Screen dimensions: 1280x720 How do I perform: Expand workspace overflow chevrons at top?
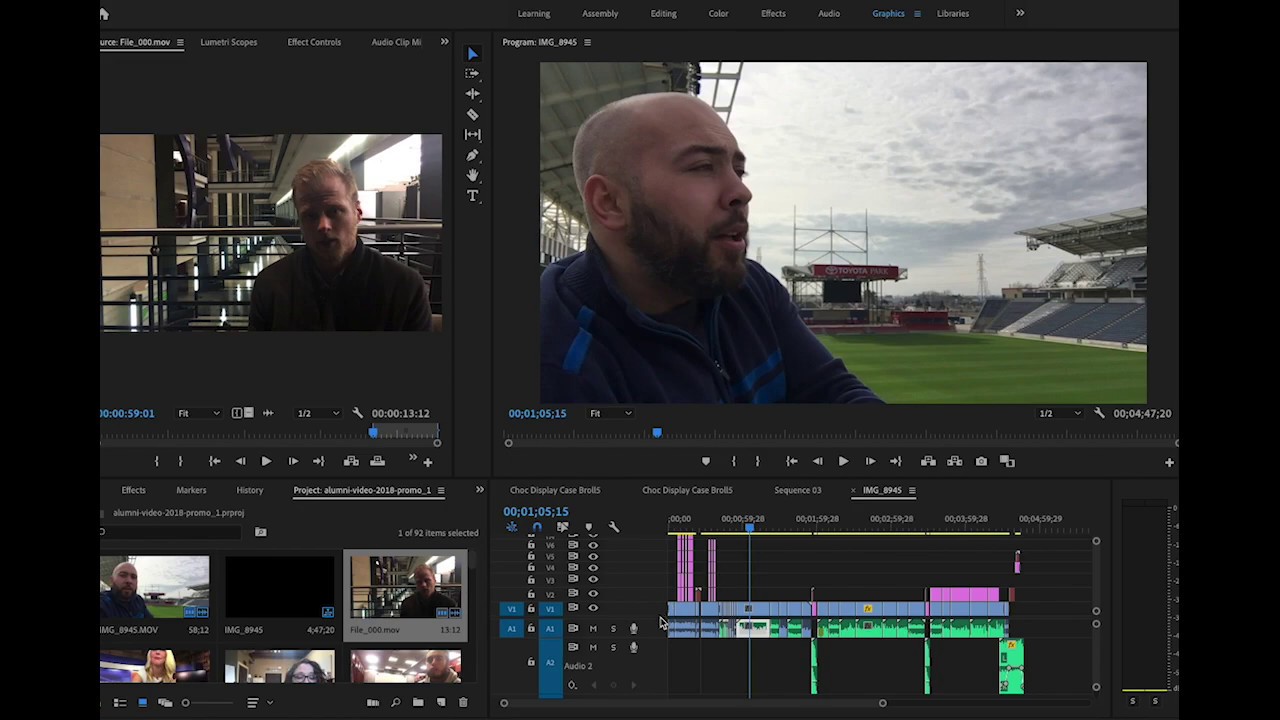click(x=1020, y=13)
